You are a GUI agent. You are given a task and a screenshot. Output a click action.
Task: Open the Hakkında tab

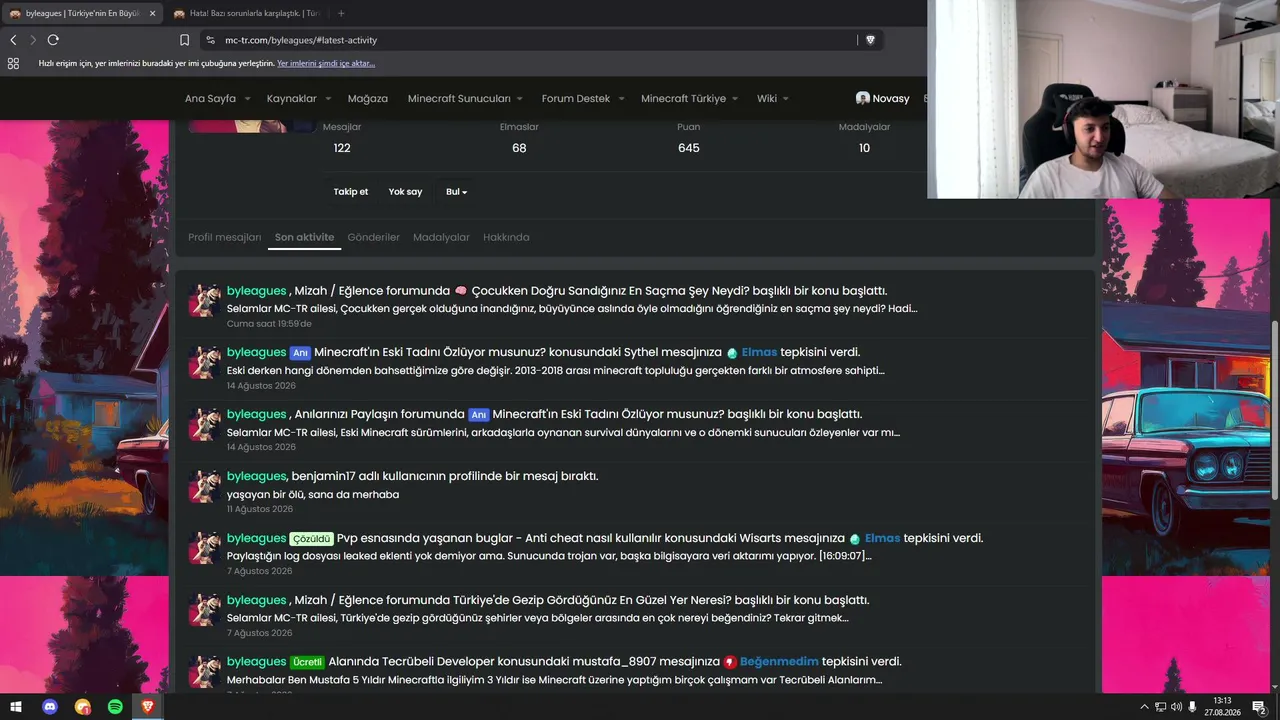point(506,237)
